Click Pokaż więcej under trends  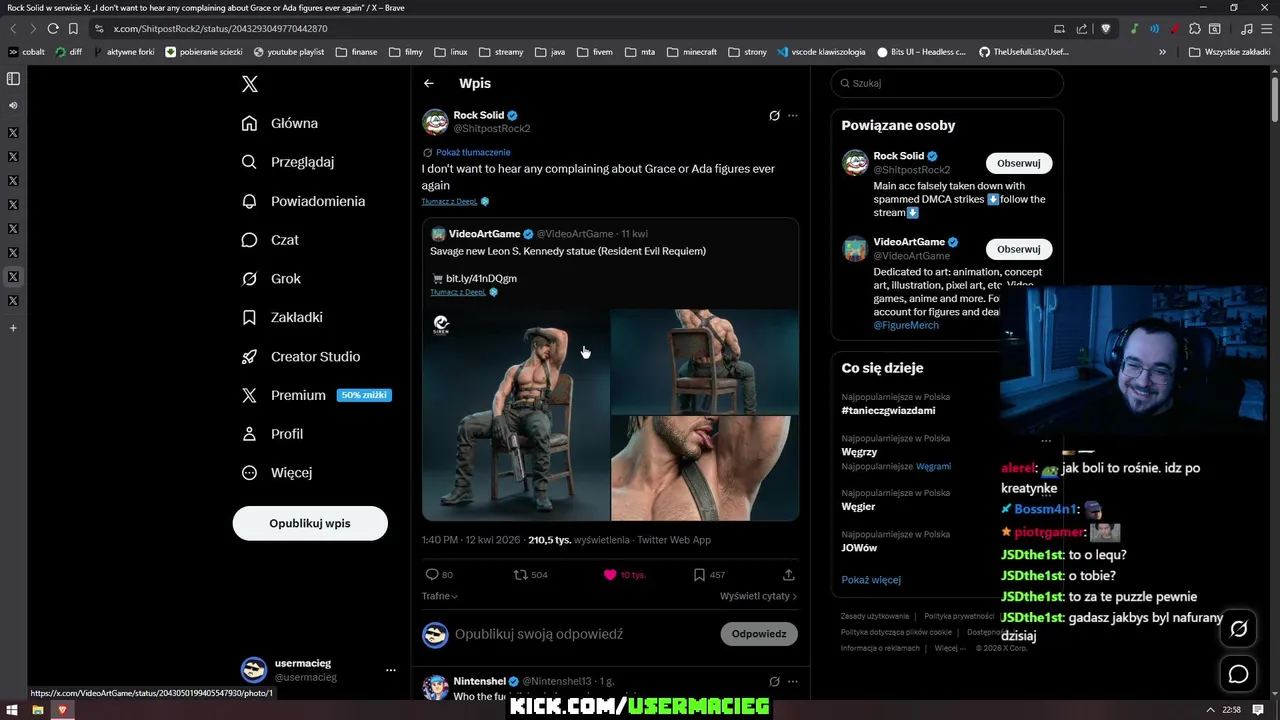[x=871, y=580]
